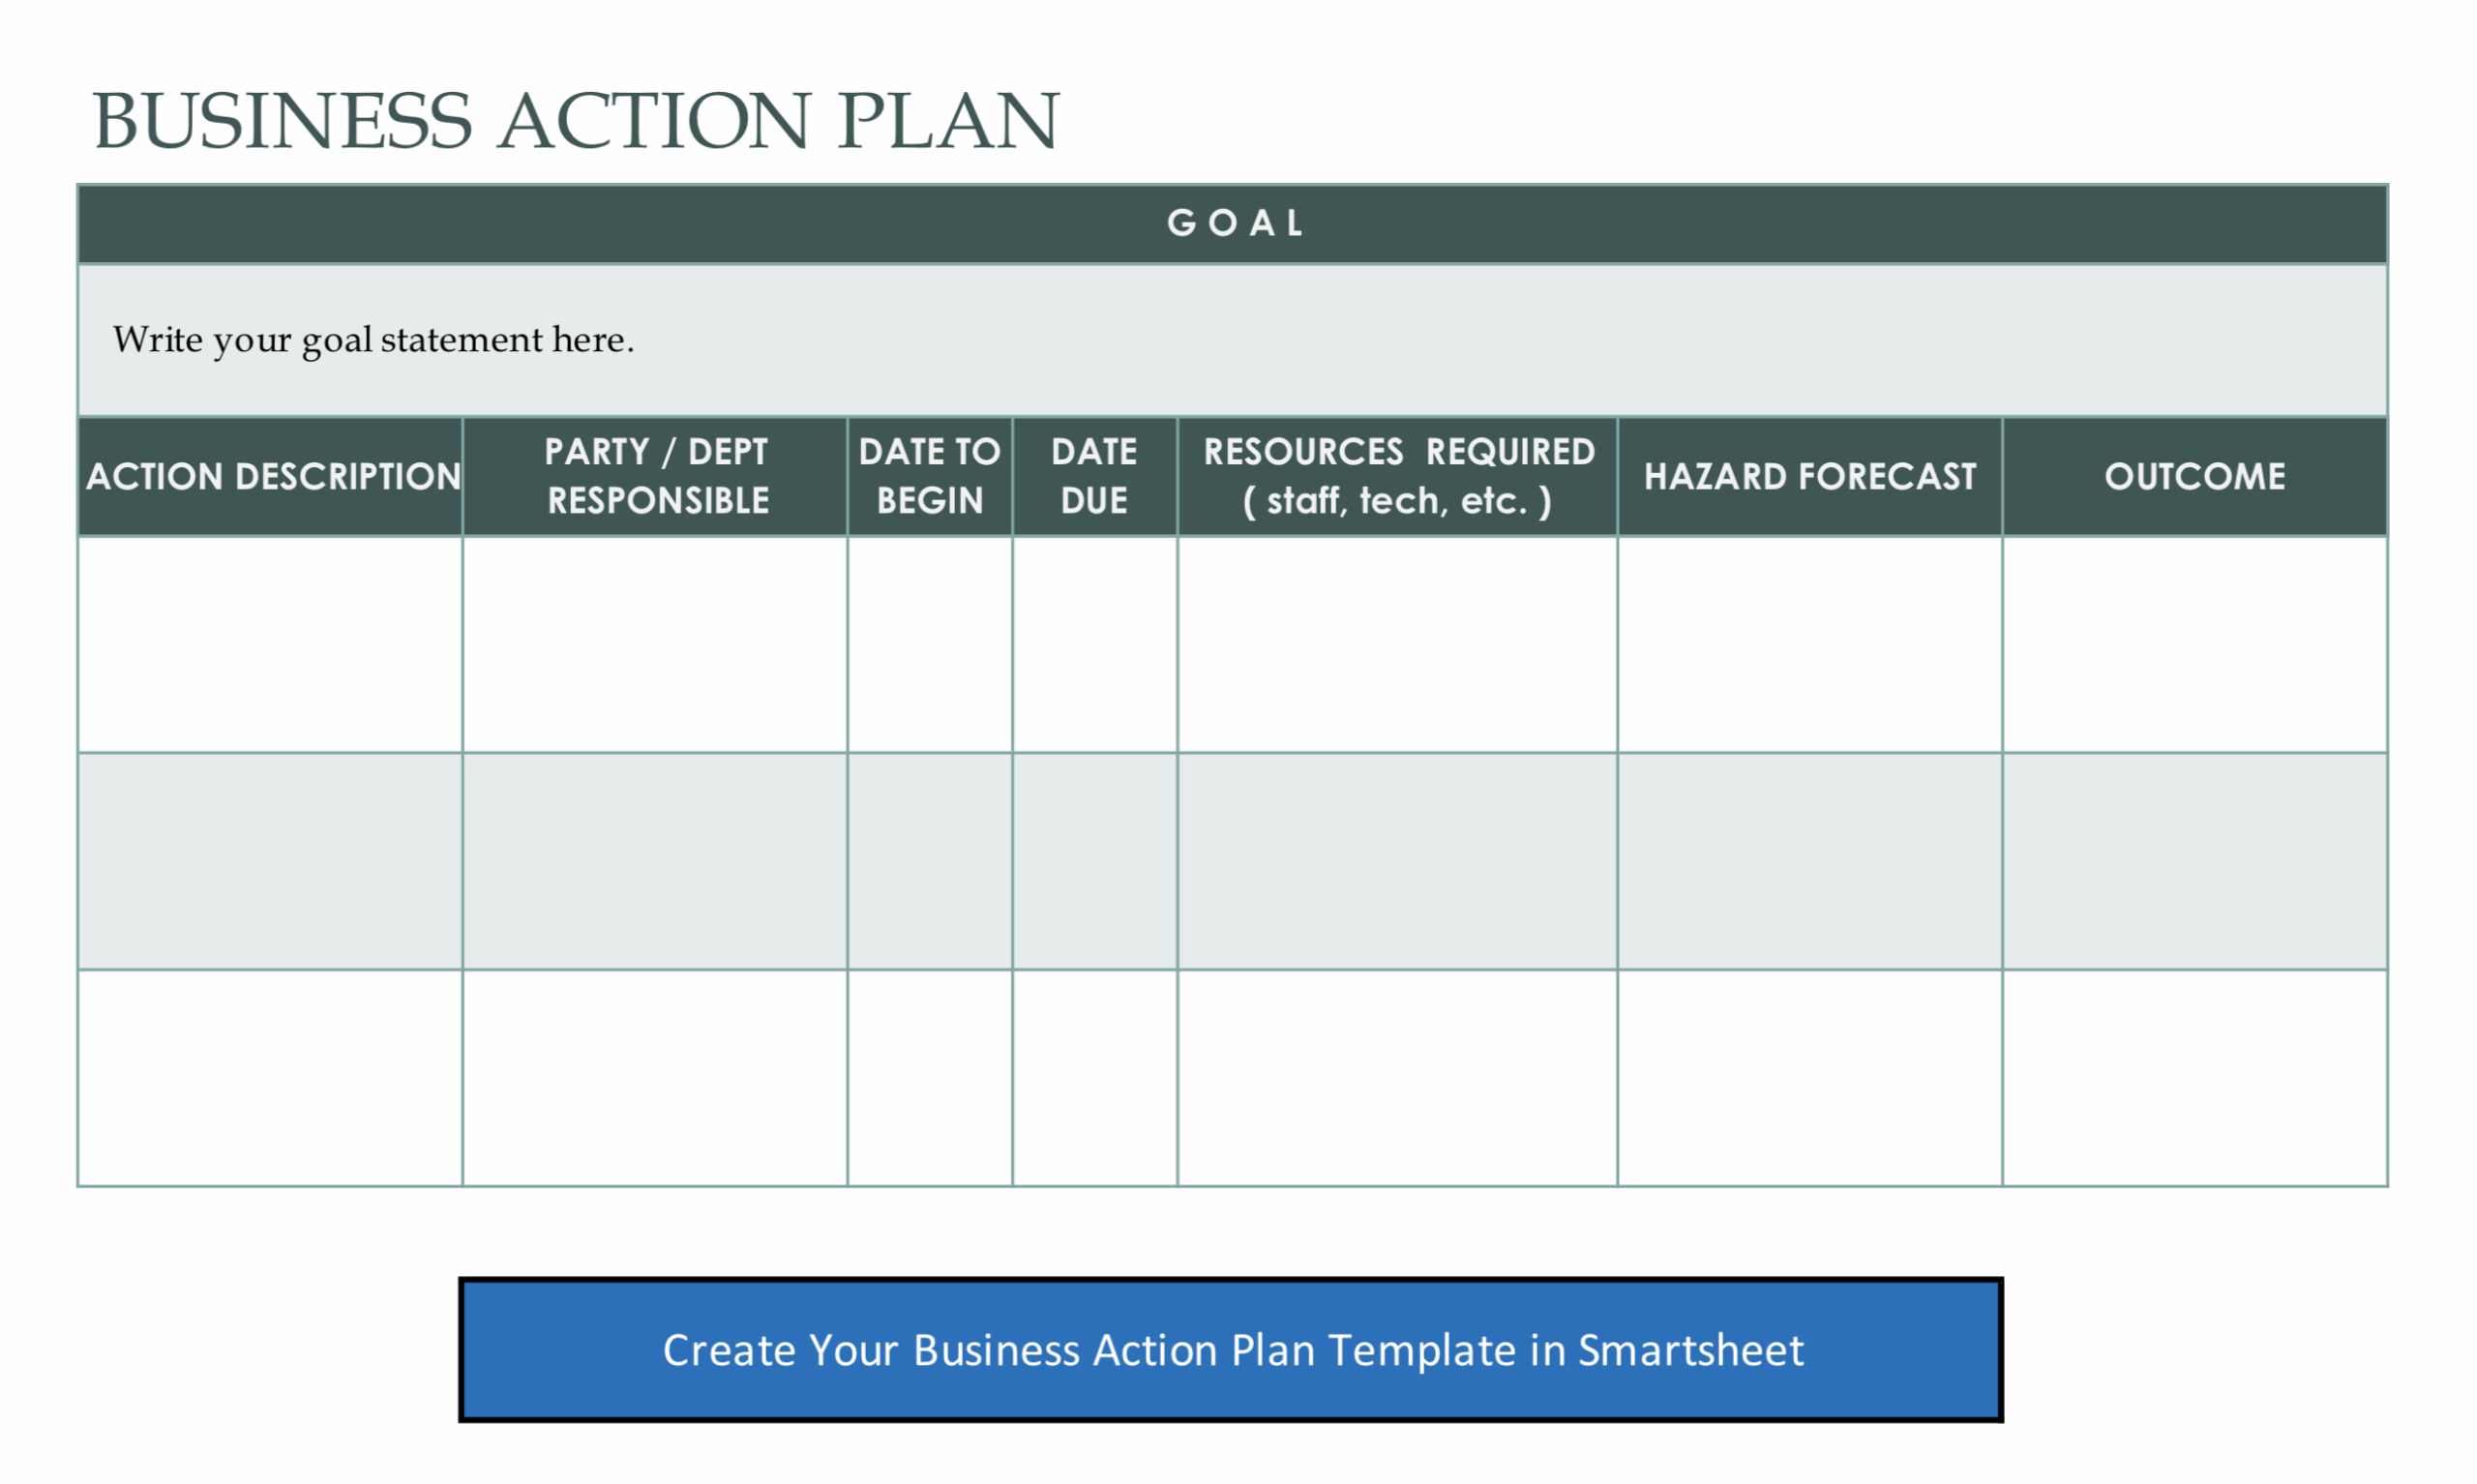
Task: Click the goal statement text field
Action: pyautogui.click(x=1231, y=340)
